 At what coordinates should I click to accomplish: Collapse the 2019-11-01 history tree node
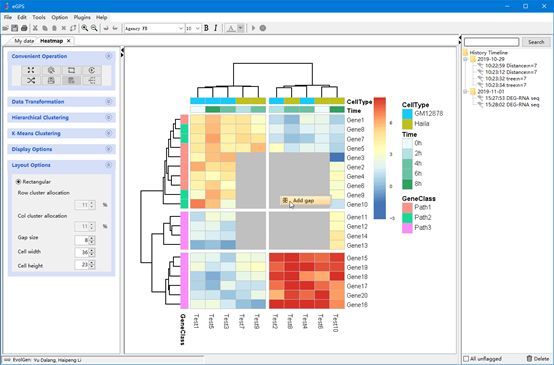466,92
